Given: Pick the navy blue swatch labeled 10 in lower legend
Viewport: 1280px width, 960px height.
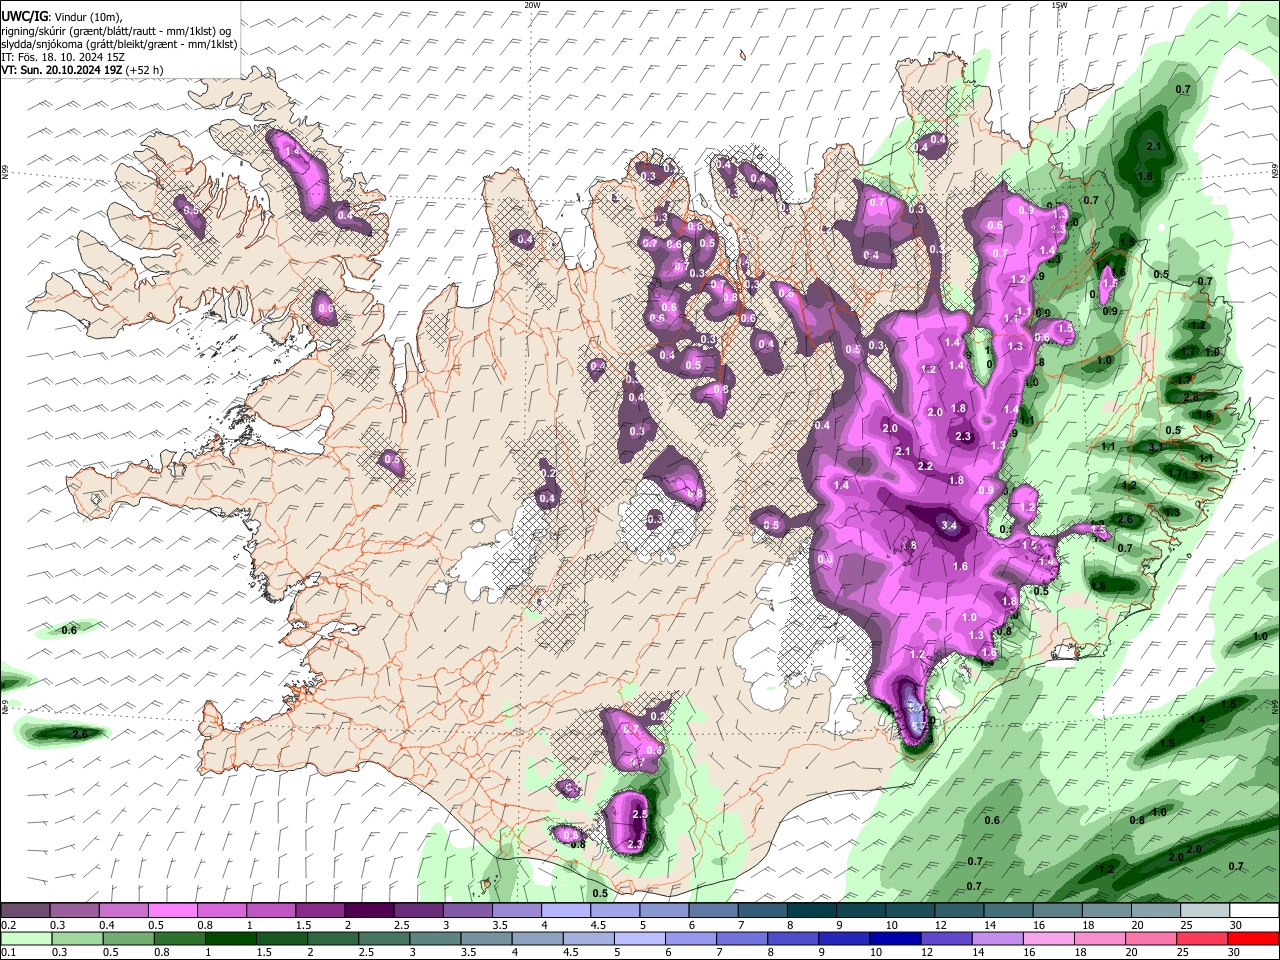Looking at the screenshot, I should click(x=894, y=938).
